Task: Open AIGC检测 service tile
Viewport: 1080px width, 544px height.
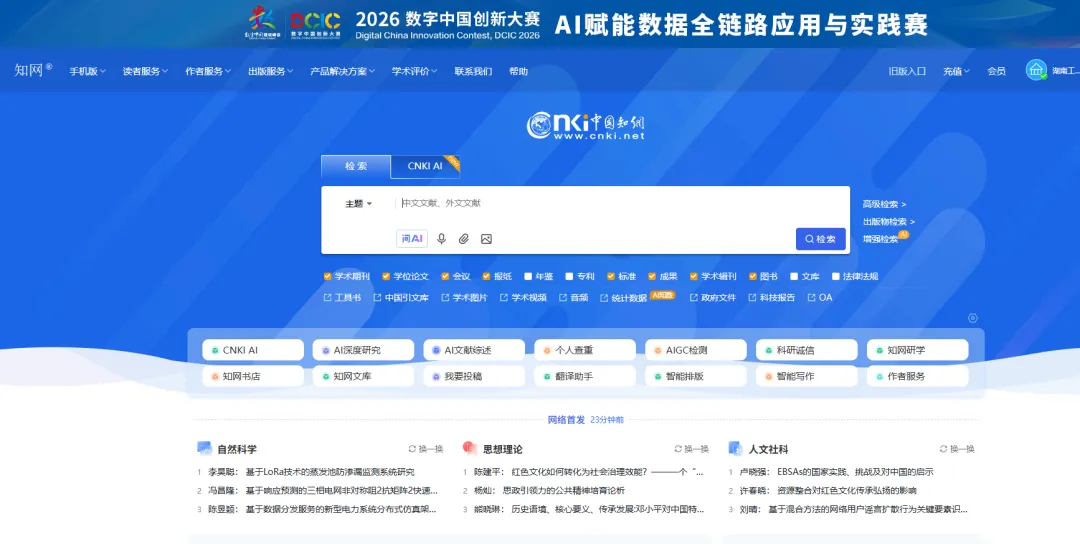Action: tap(696, 350)
